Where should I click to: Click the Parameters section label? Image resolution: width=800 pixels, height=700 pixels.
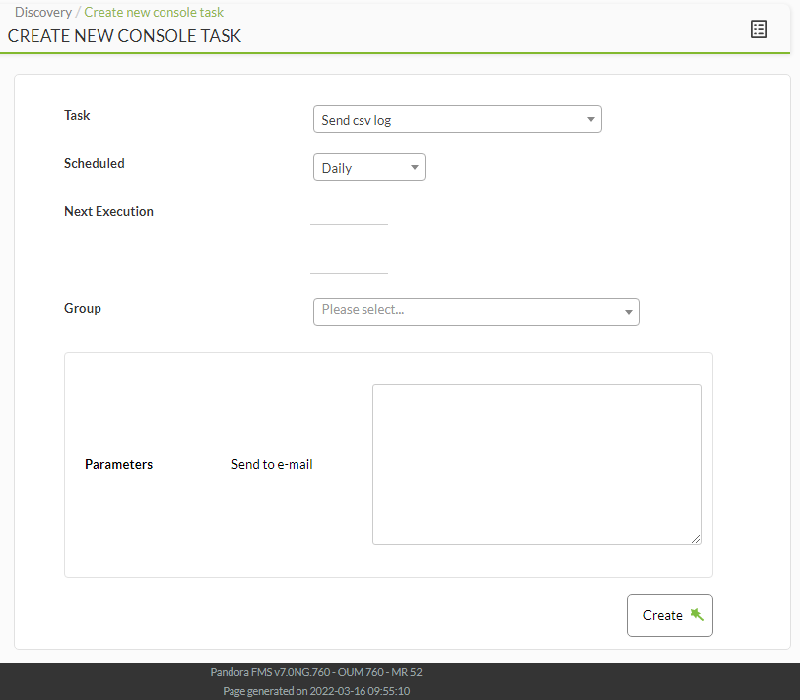coord(119,464)
